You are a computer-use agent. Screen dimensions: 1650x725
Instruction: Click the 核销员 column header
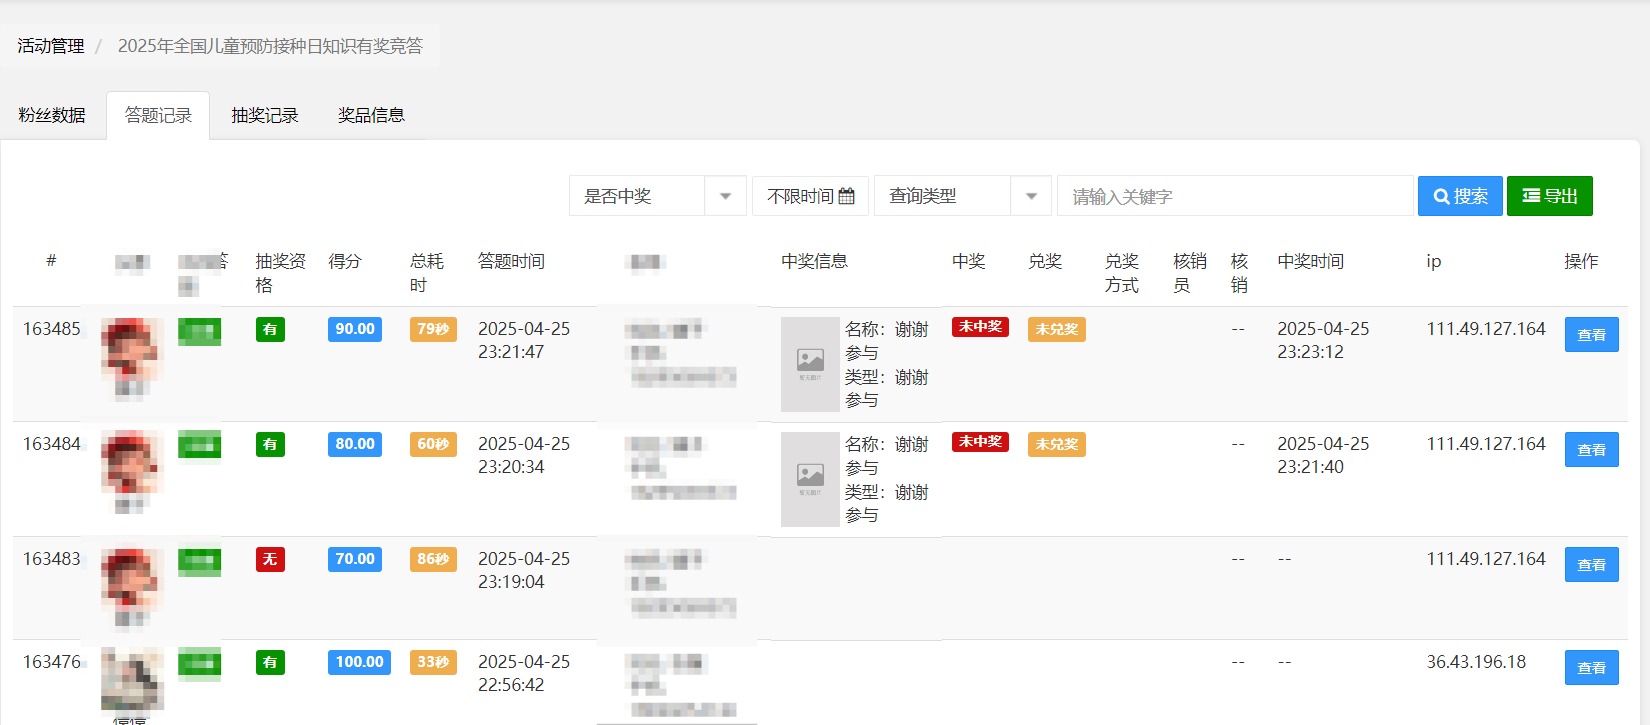coord(1189,273)
